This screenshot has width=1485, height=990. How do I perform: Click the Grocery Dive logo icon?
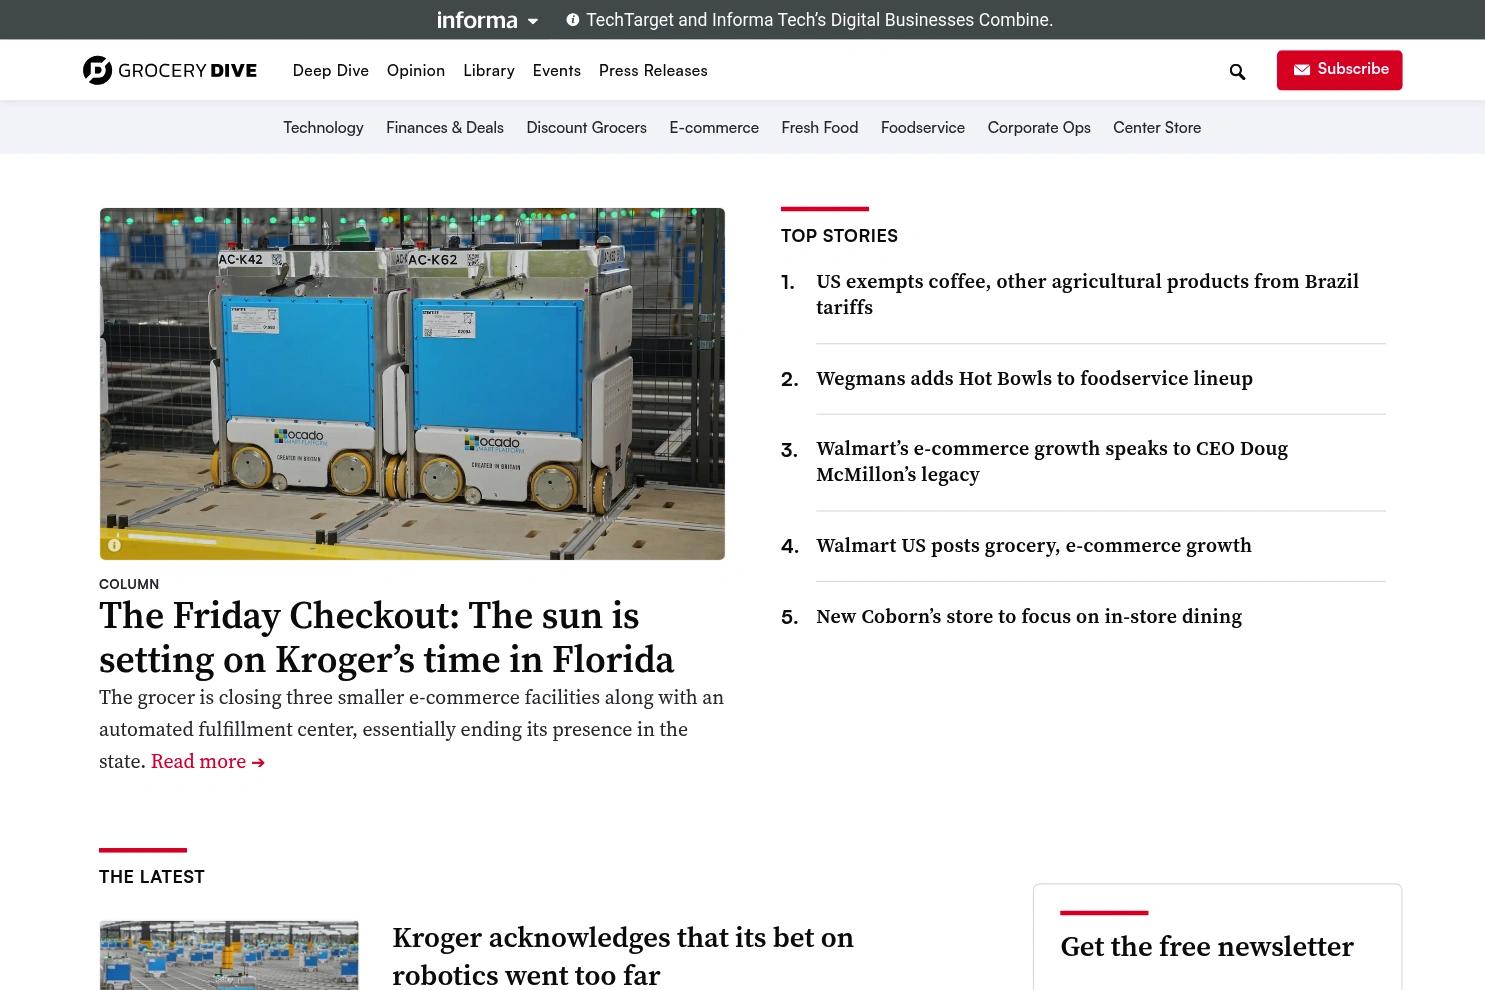[x=97, y=70]
